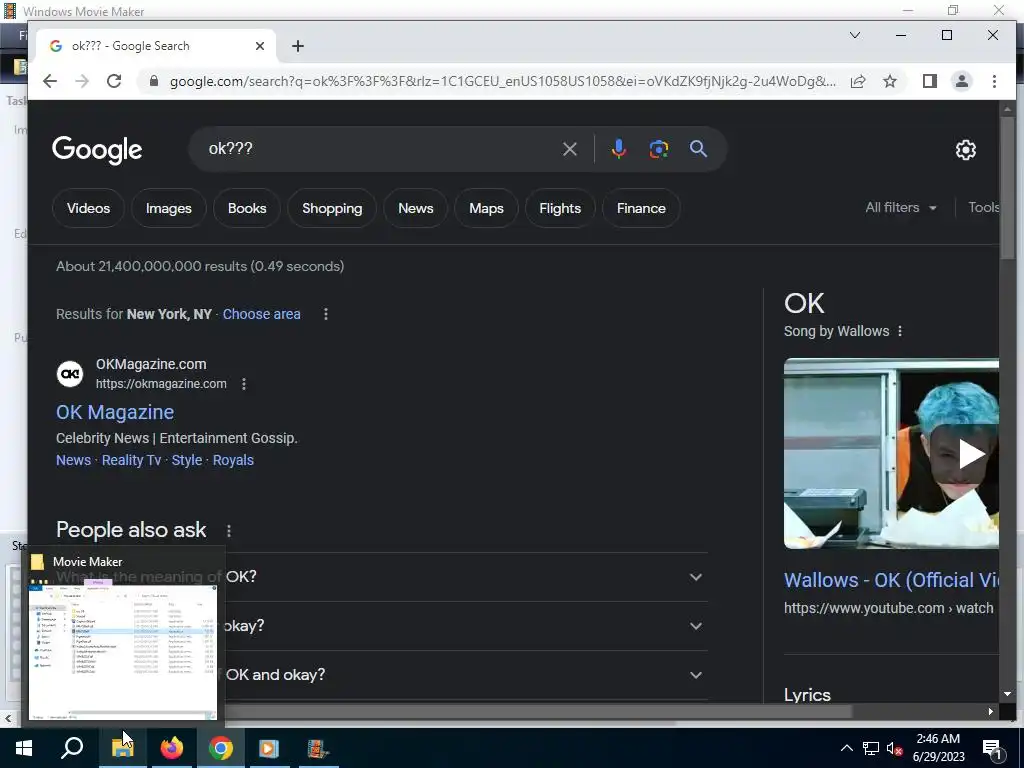Image resolution: width=1024 pixels, height=768 pixels.
Task: Search by image with Google Lens
Action: [x=658, y=149]
